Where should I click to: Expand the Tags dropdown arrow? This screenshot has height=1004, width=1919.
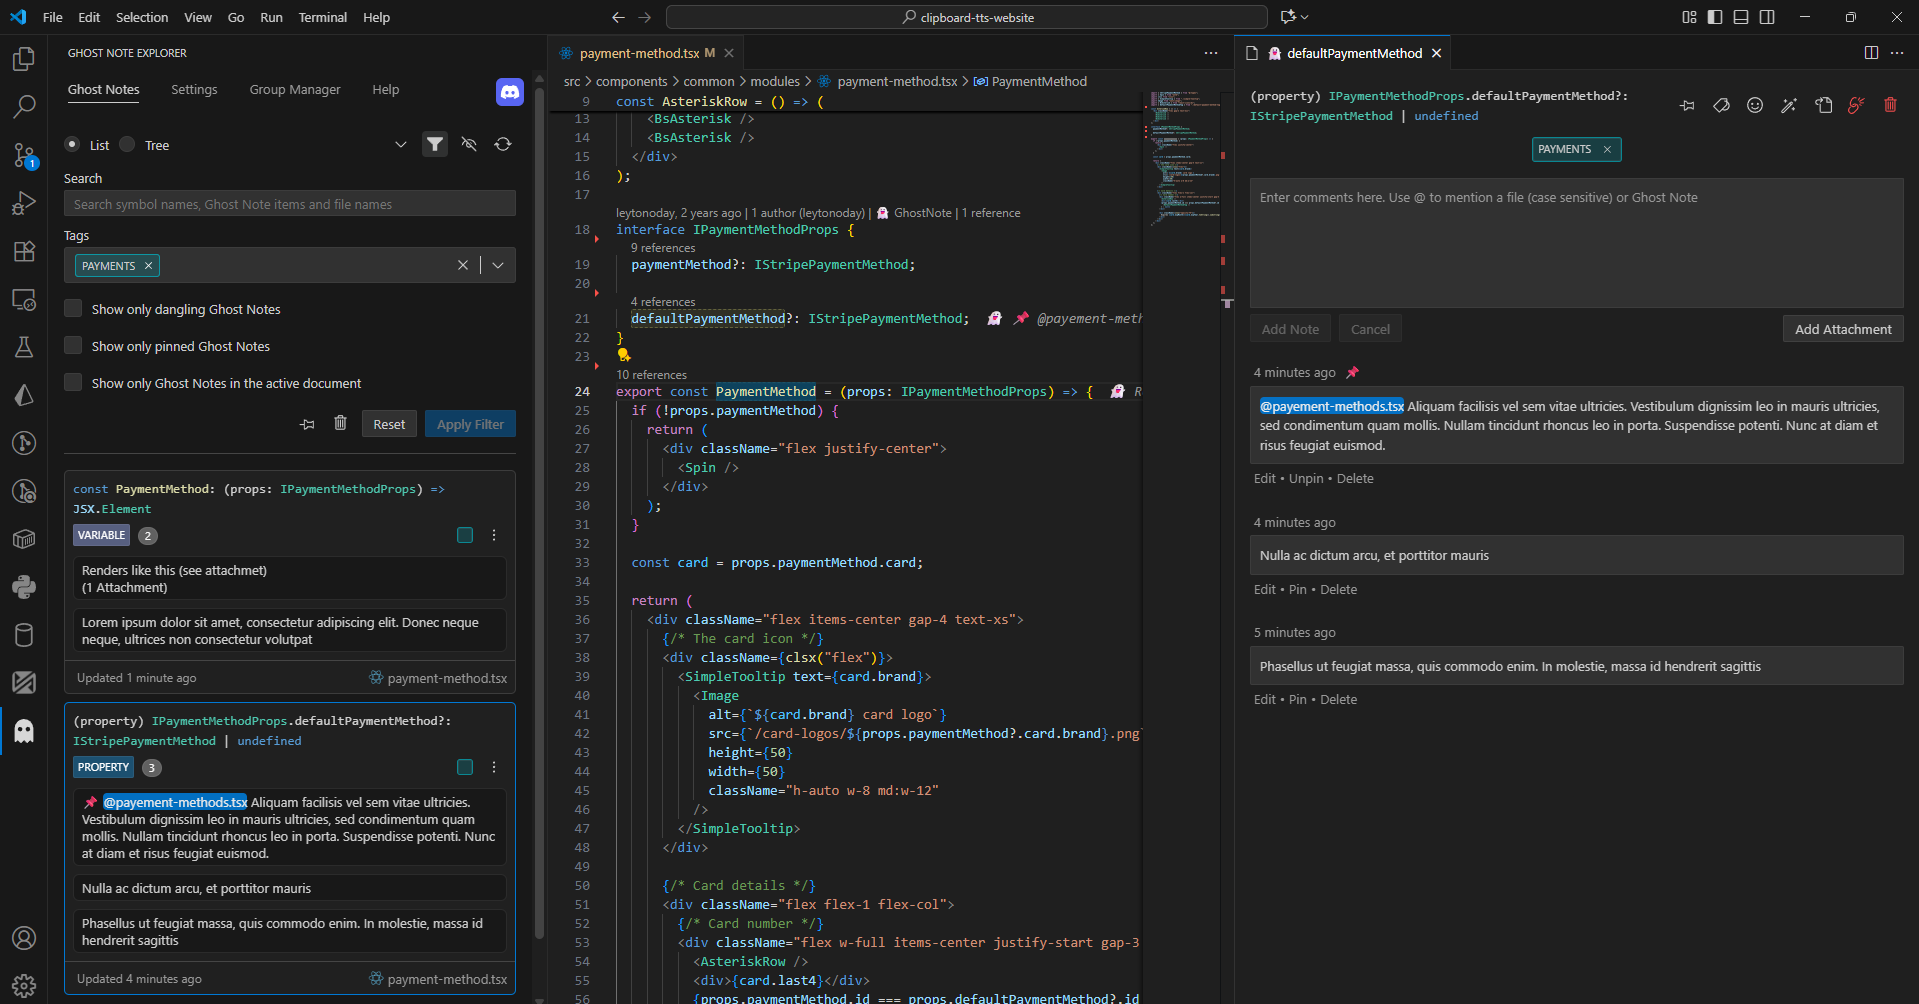coord(498,265)
